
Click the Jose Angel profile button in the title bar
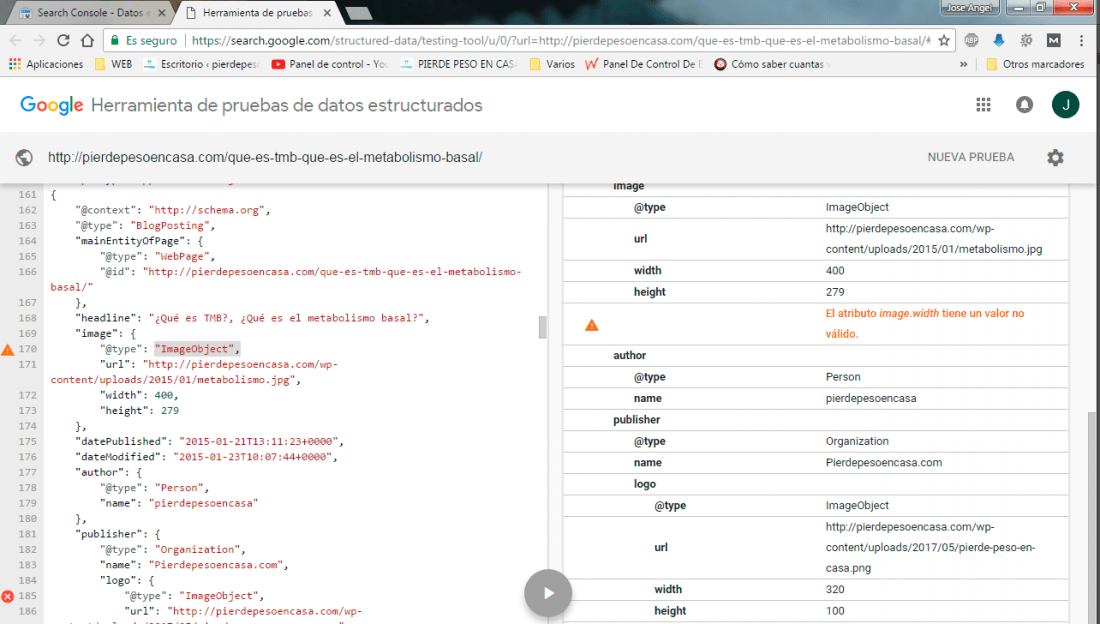(969, 8)
